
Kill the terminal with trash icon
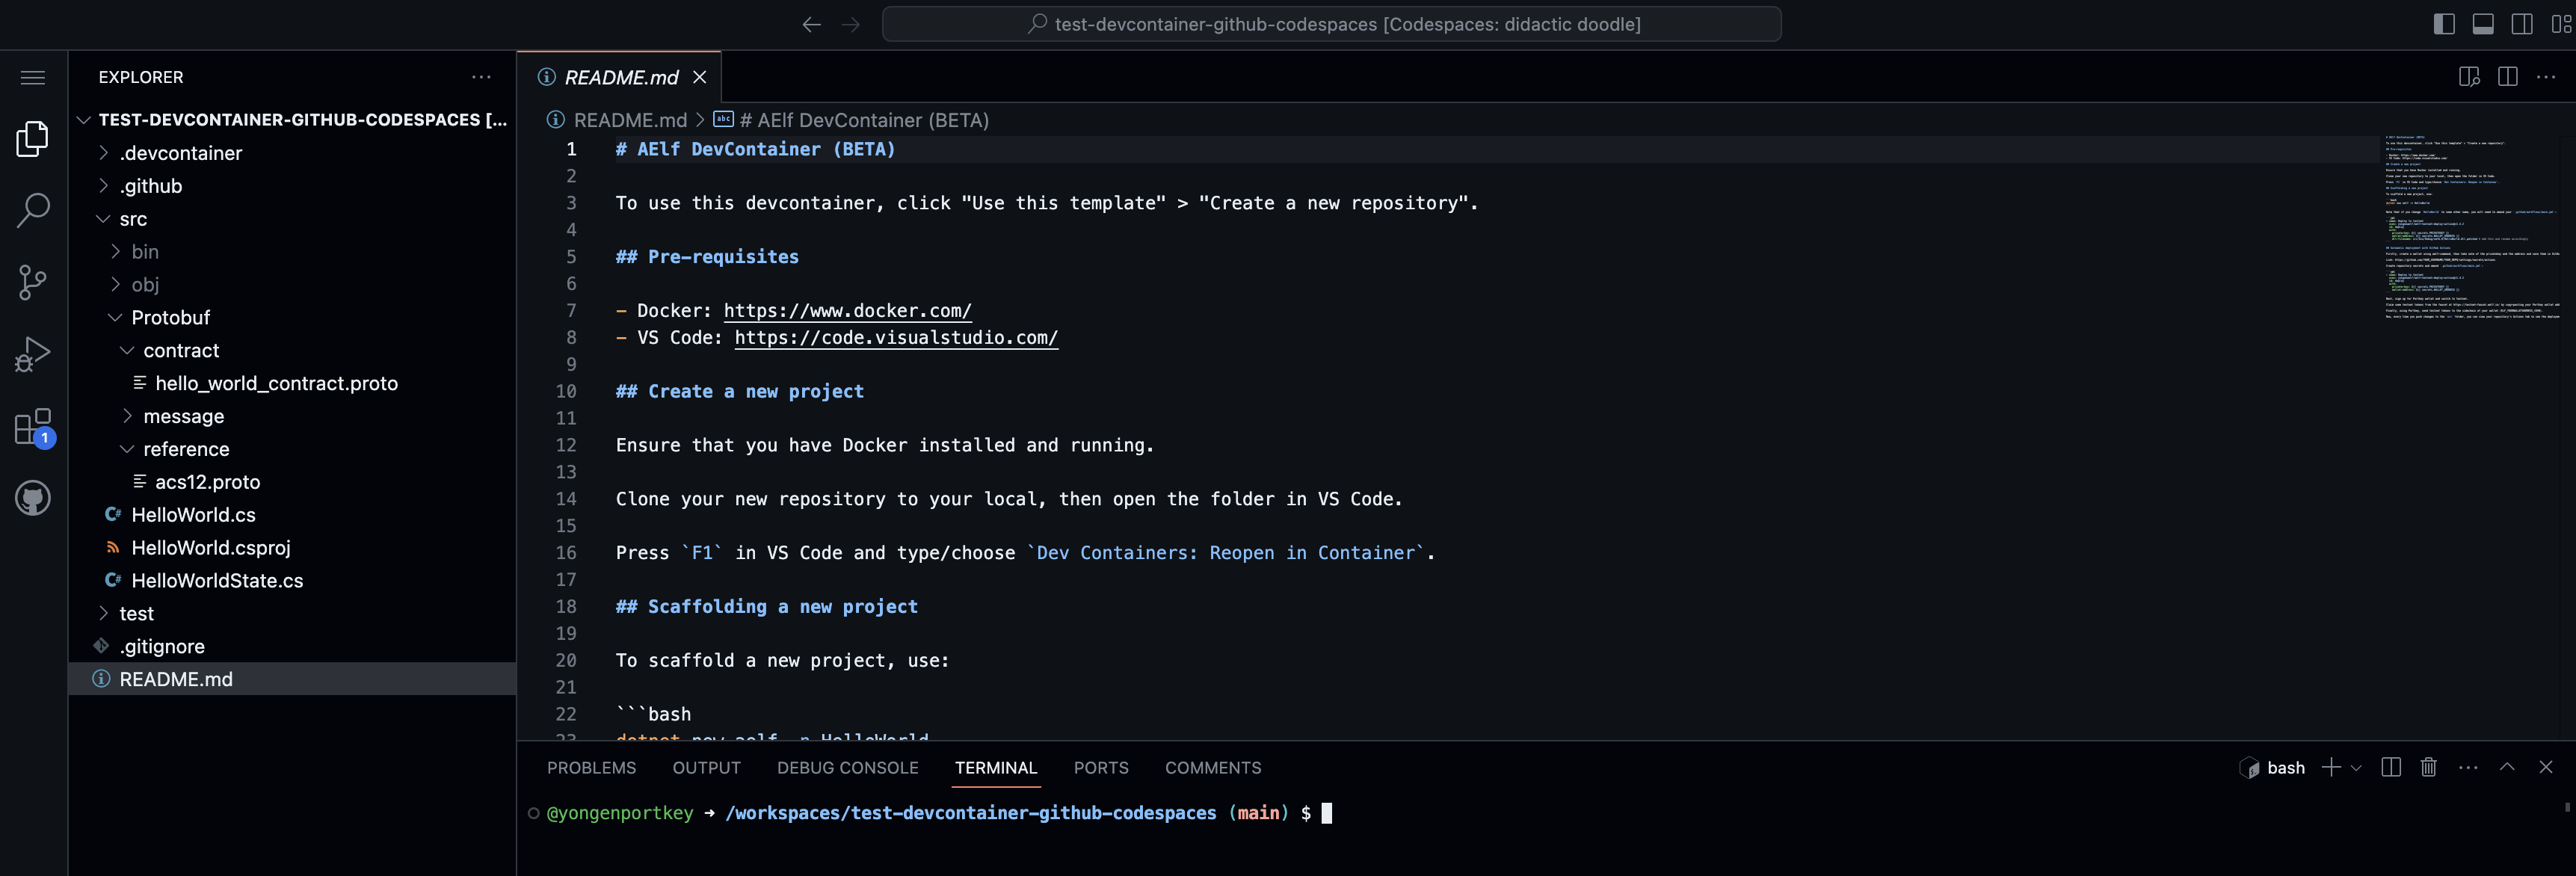(2428, 767)
